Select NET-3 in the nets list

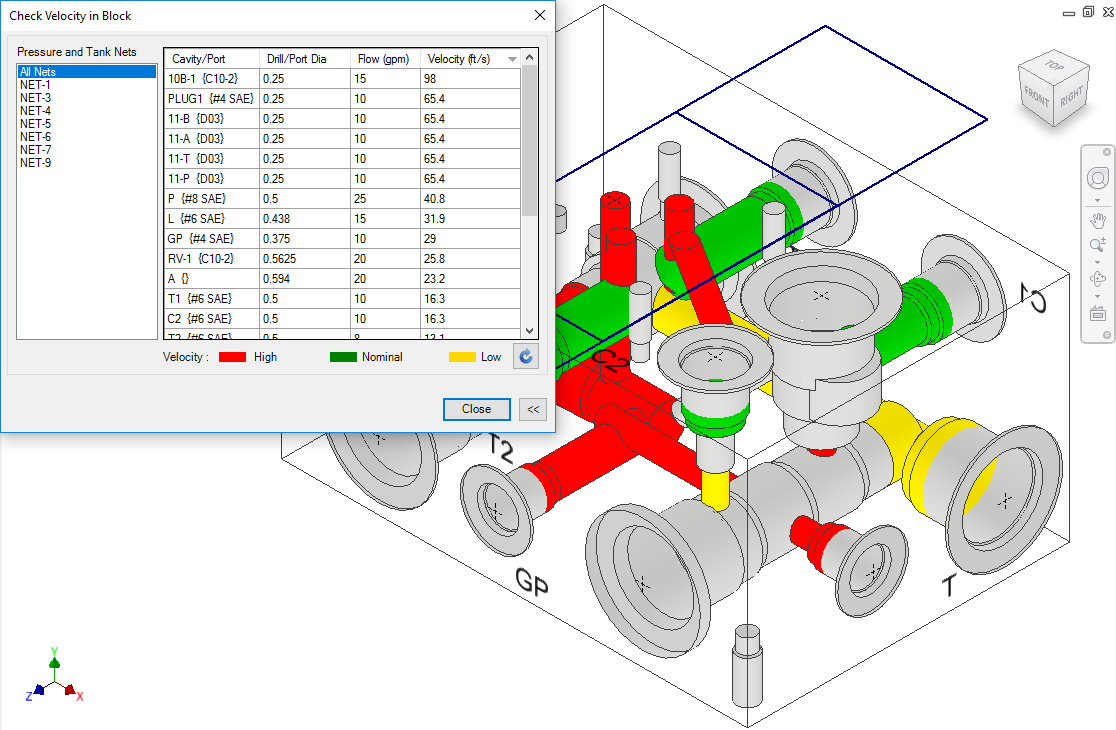coord(36,98)
